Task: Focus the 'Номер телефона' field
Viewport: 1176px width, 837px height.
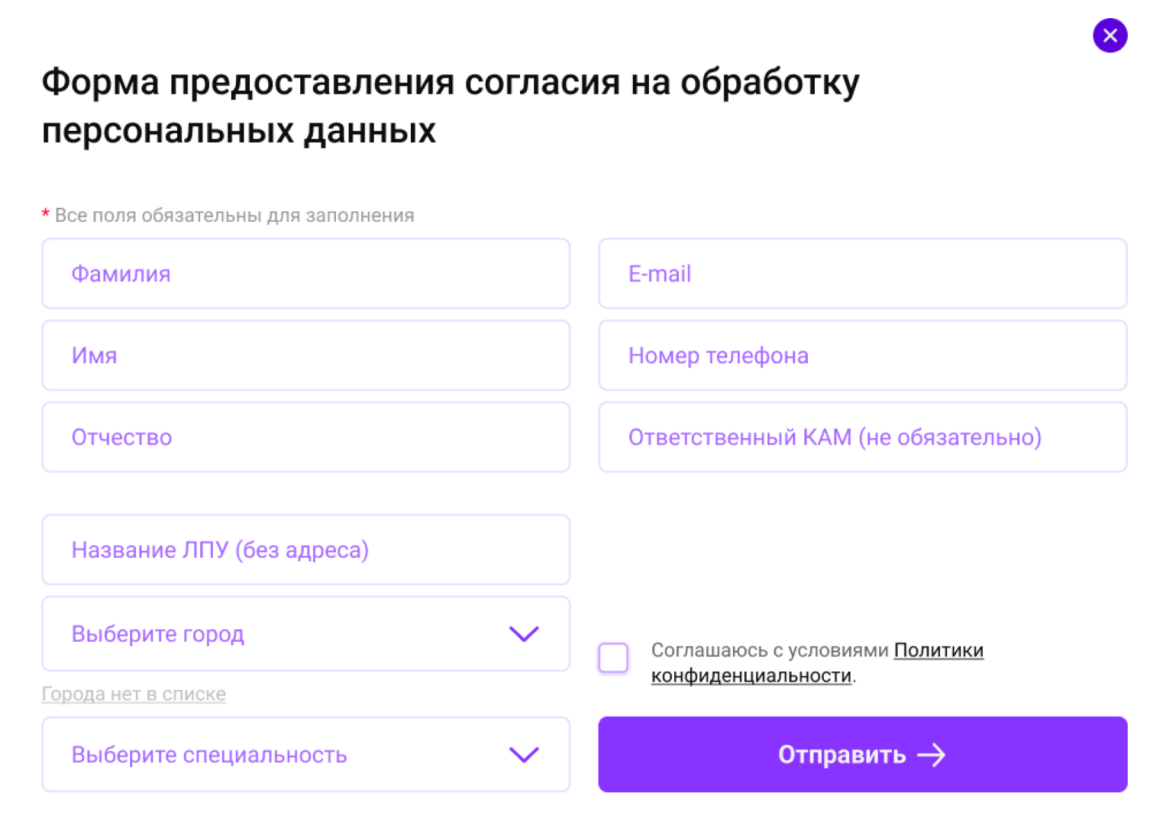Action: click(x=862, y=356)
